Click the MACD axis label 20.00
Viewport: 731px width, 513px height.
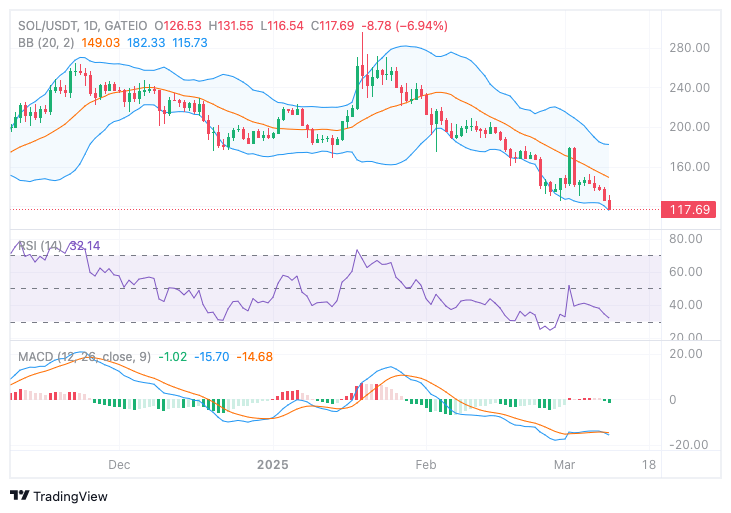click(685, 354)
